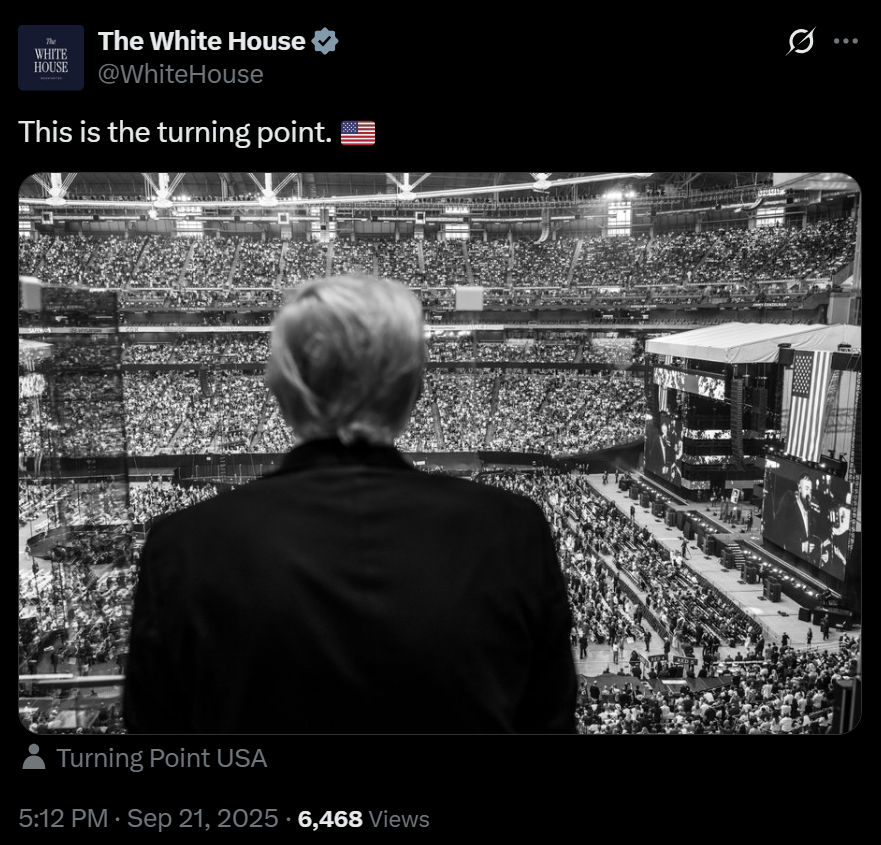Click the 6,468 view count
The image size is (881, 845).
330,819
